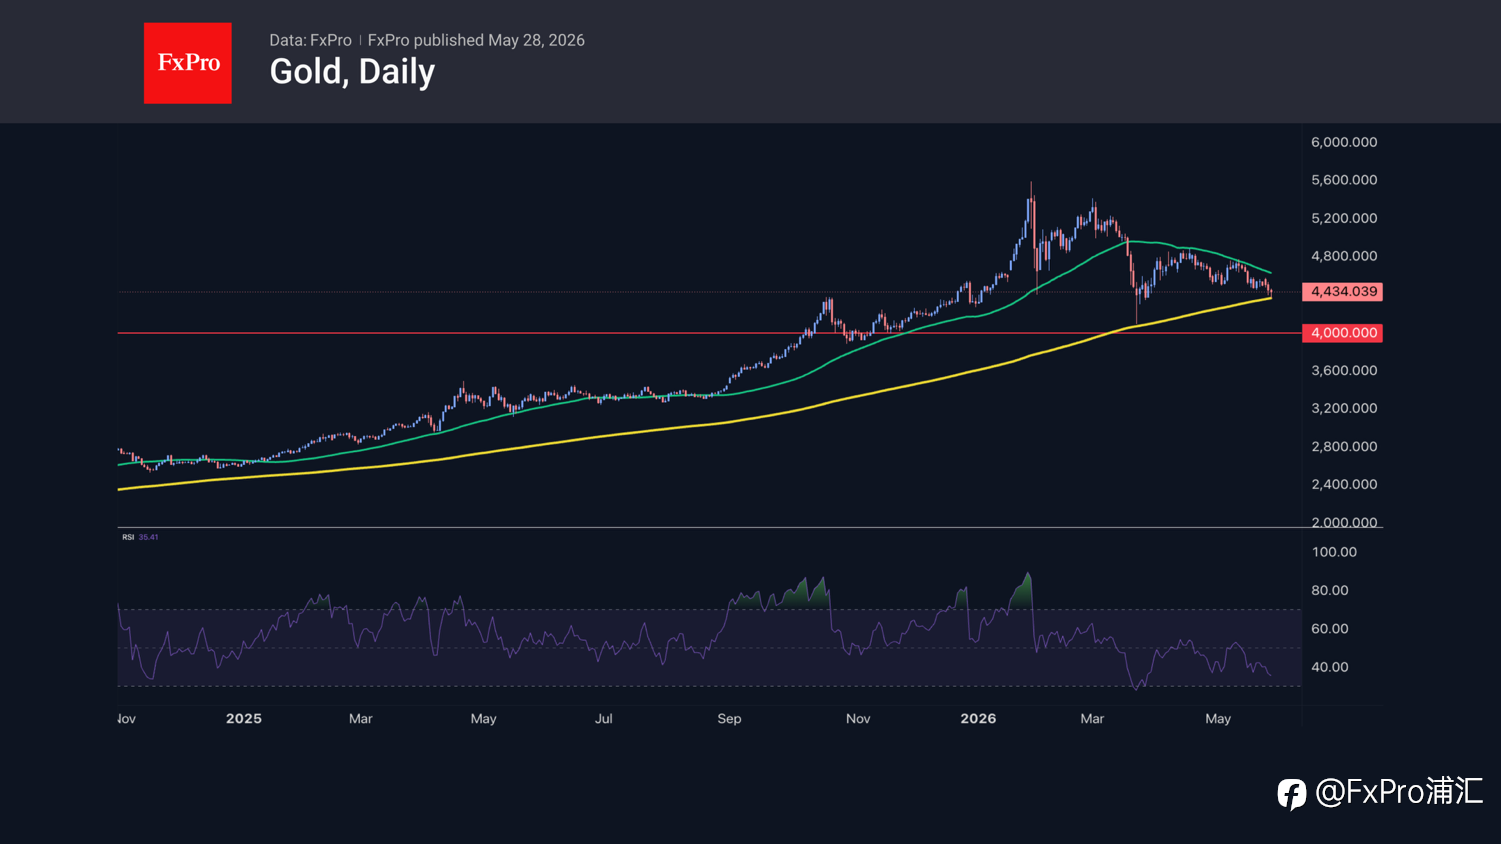Click the 2,400.000 price axis label

(1344, 484)
